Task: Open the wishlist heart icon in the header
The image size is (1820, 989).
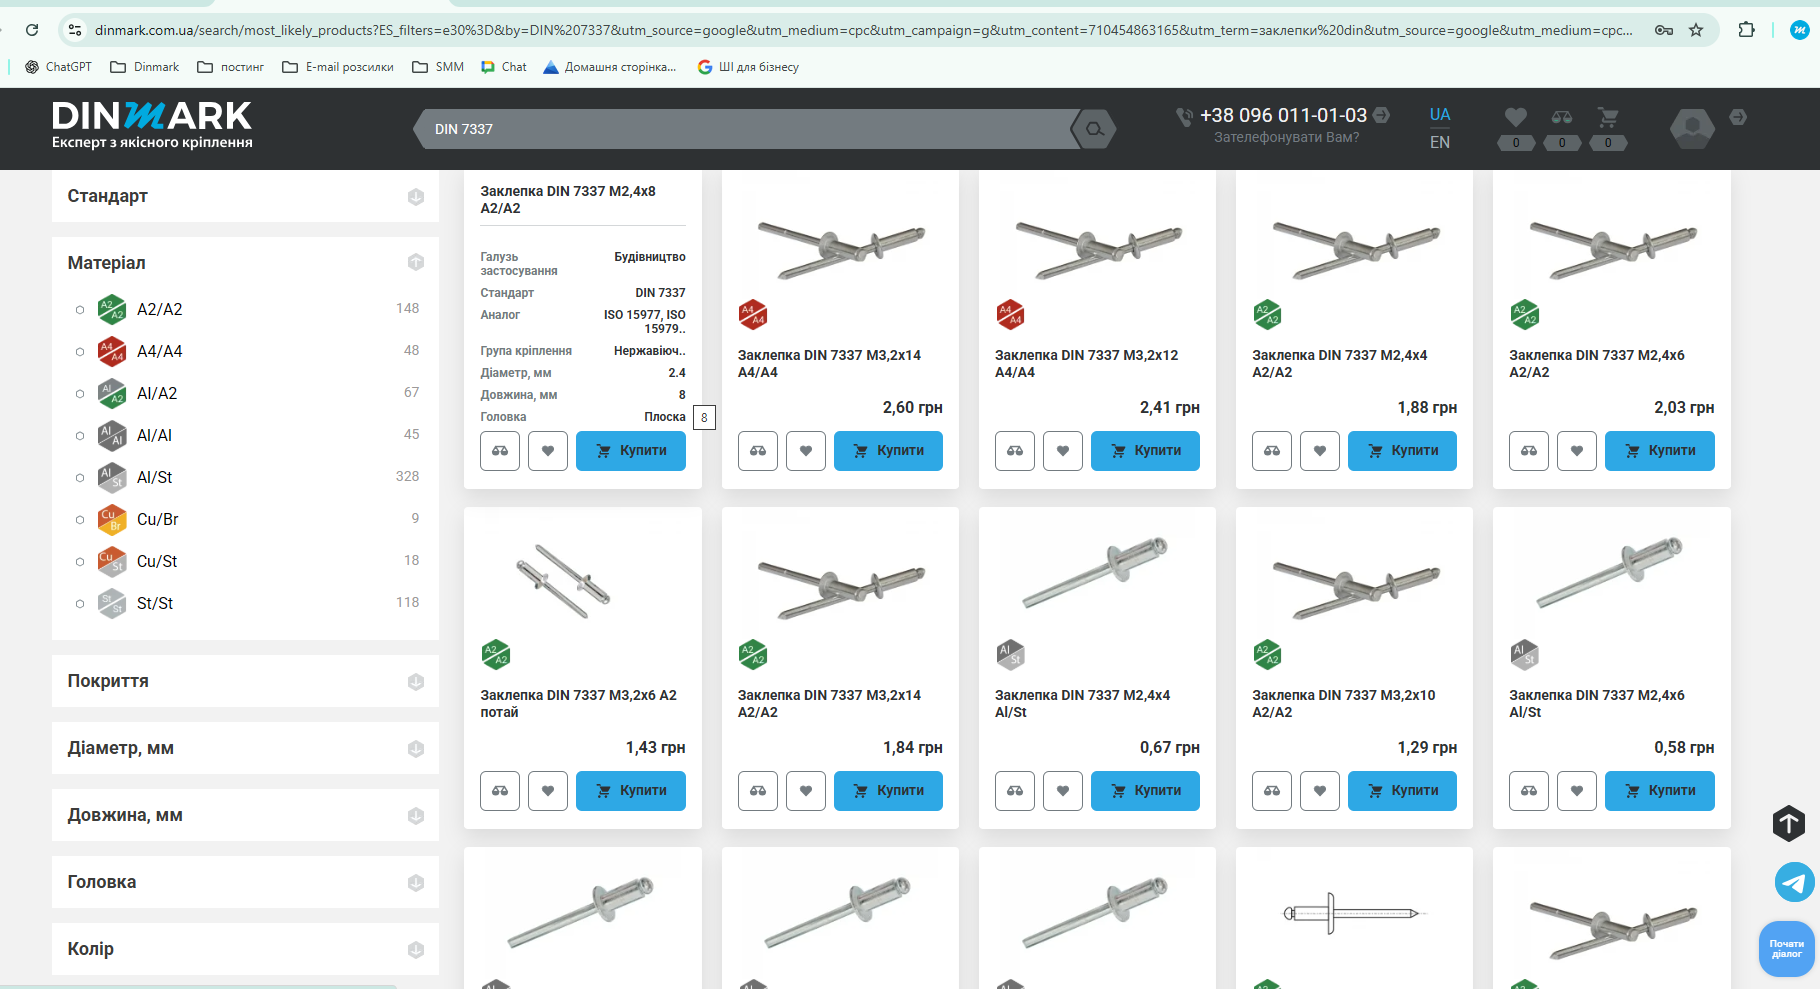Action: 1516,117
